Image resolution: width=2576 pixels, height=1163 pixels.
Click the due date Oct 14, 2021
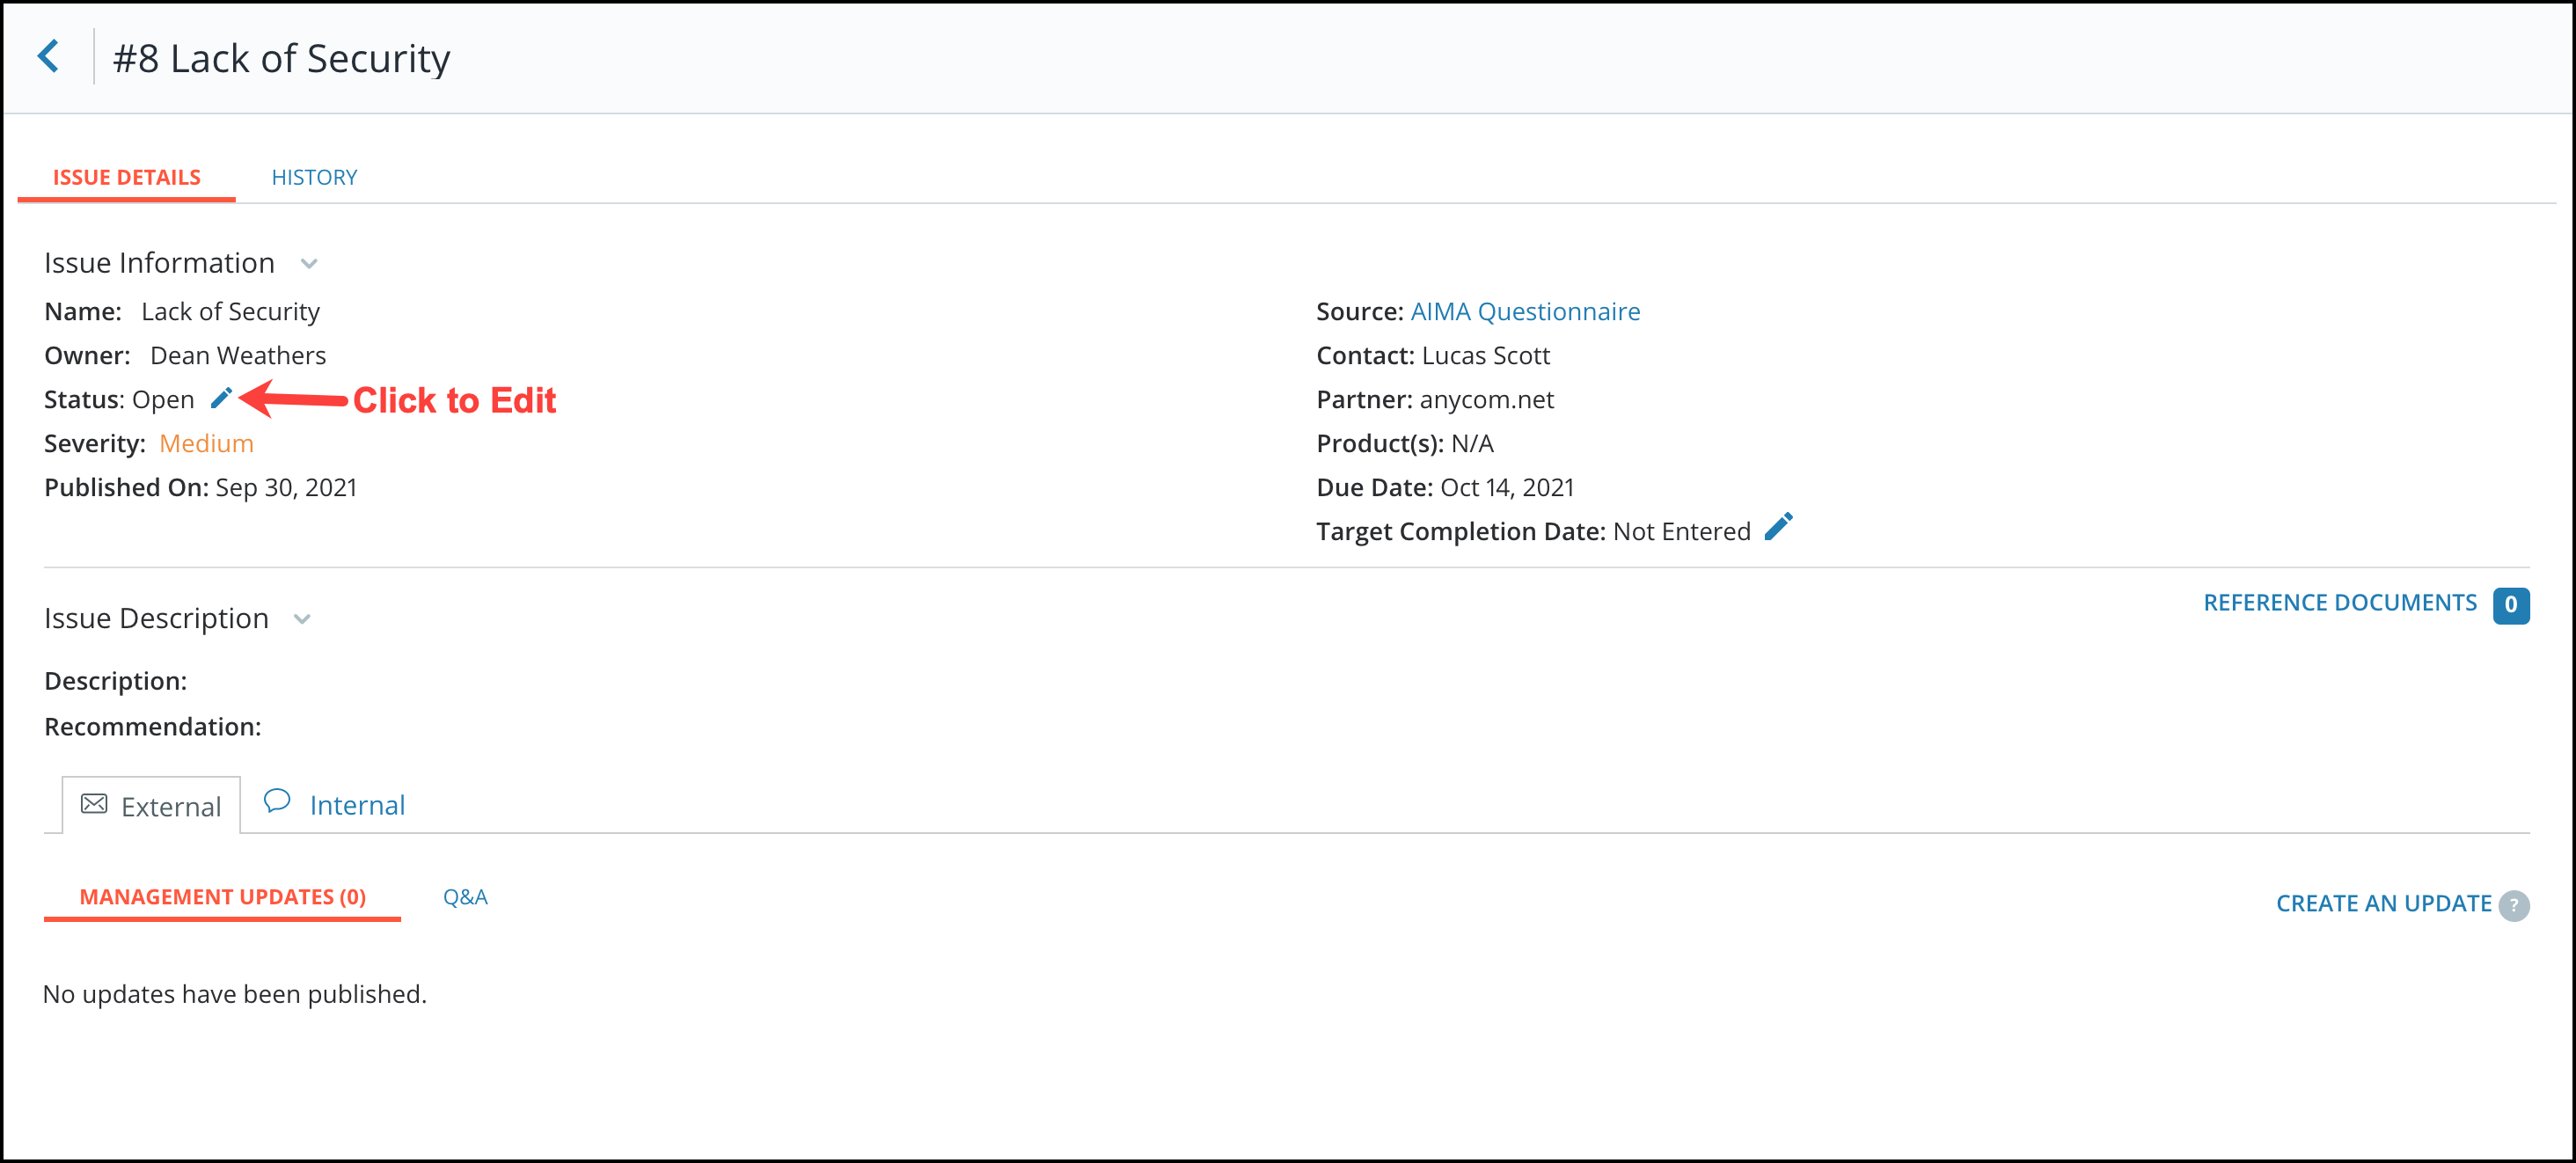click(x=1507, y=488)
